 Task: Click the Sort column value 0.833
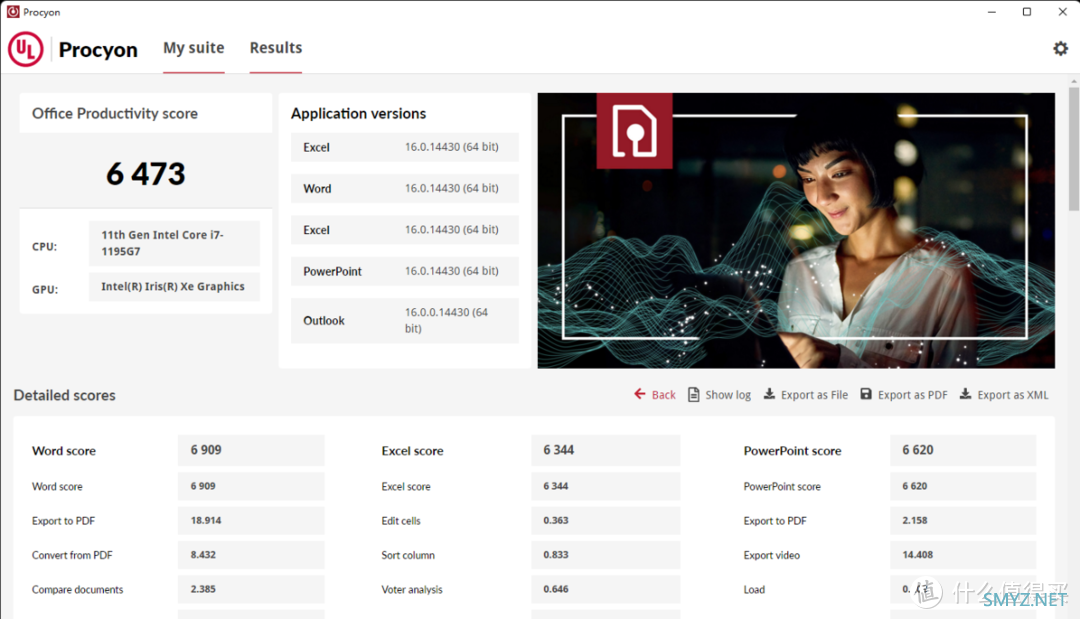click(605, 555)
